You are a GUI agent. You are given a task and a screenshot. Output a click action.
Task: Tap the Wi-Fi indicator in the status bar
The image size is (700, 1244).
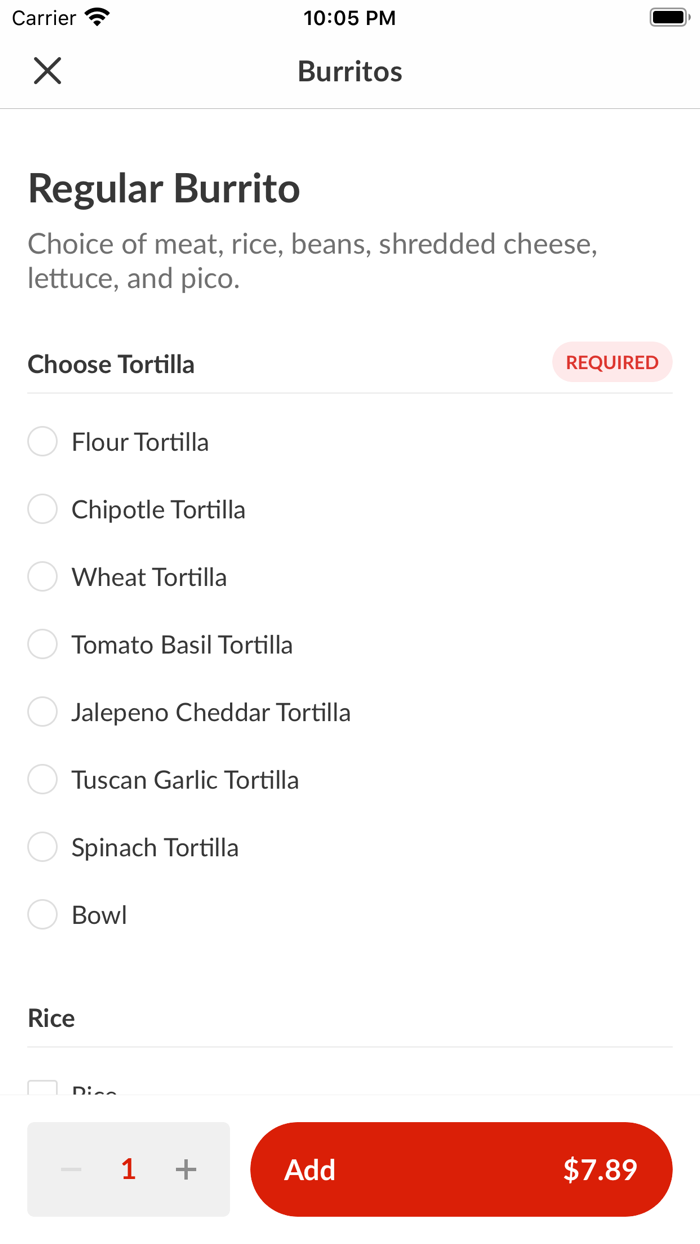[95, 16]
